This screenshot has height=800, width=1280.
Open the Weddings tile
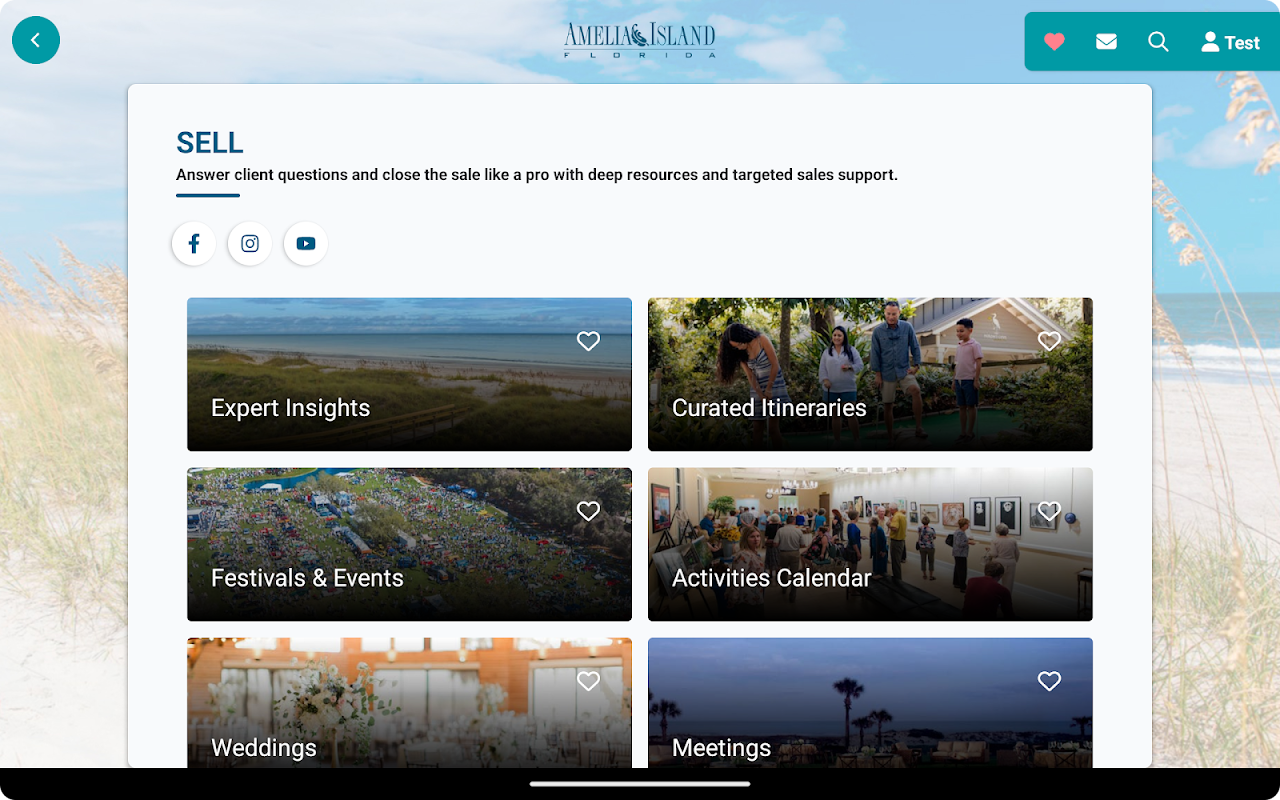(409, 703)
